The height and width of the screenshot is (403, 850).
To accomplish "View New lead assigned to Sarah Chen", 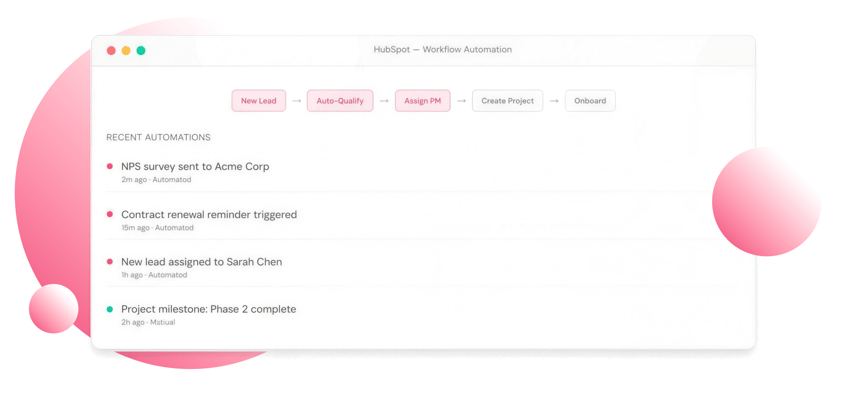I will pyautogui.click(x=201, y=262).
